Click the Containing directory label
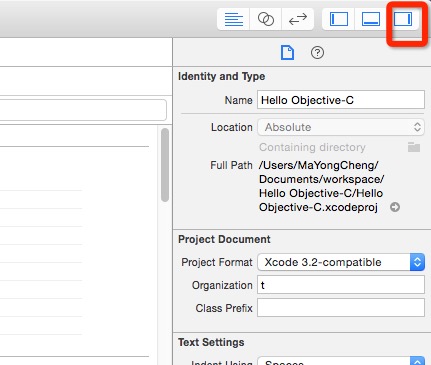 tap(312, 147)
